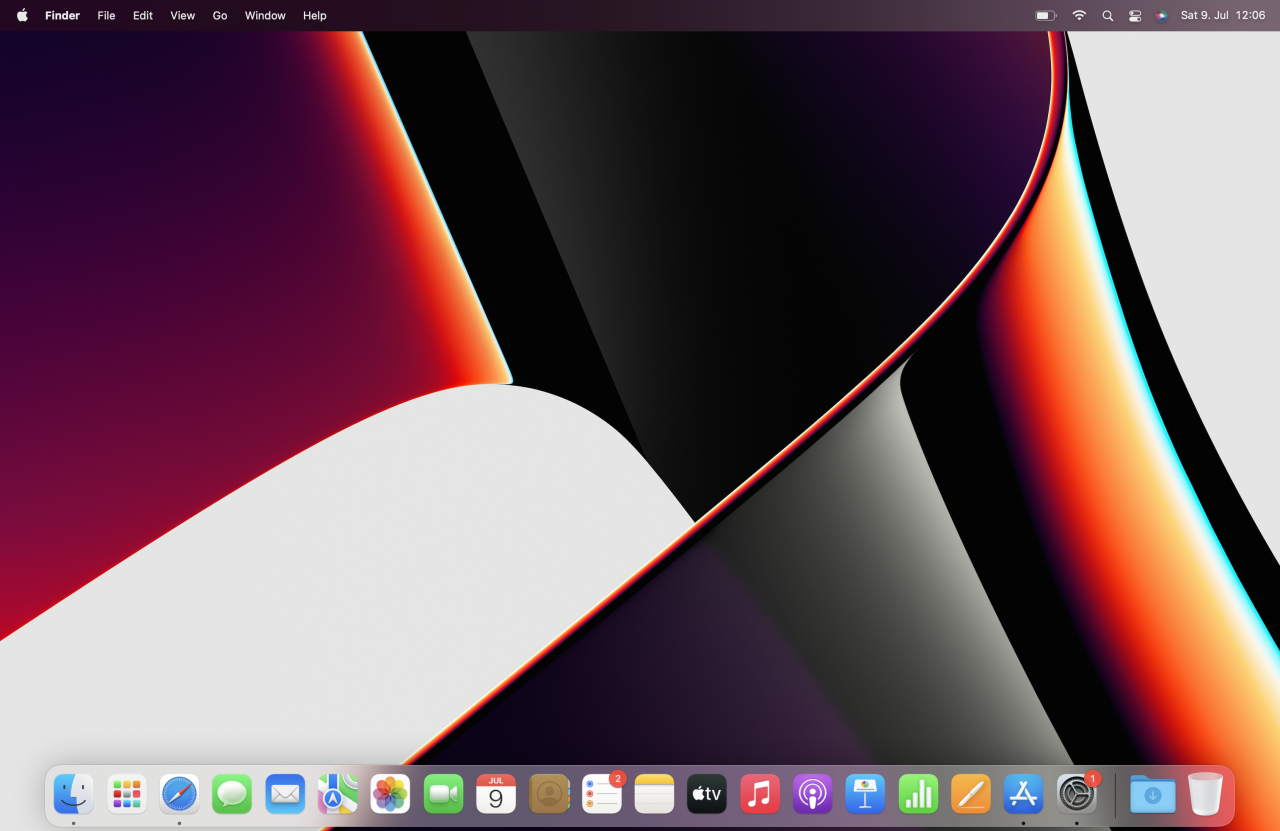Click the date and time clock
1280x831 pixels.
click(x=1222, y=16)
